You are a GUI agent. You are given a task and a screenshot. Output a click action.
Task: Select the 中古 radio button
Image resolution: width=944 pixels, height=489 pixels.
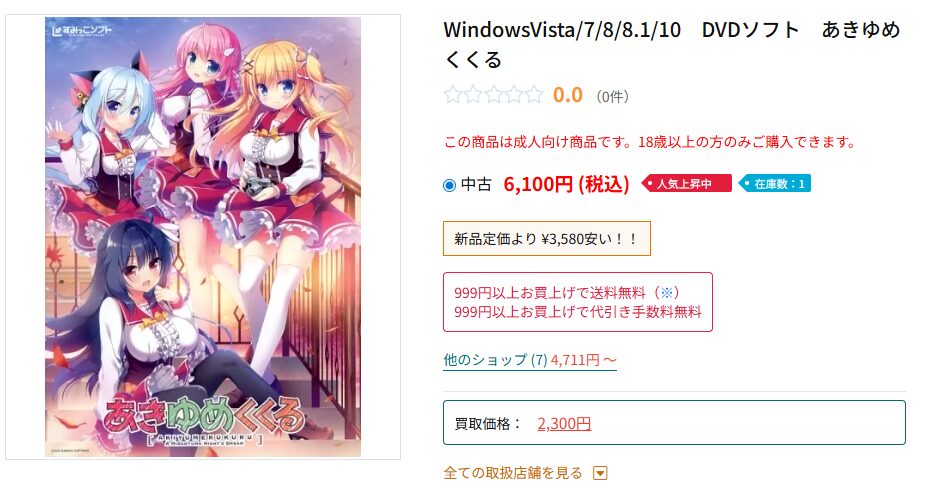449,185
